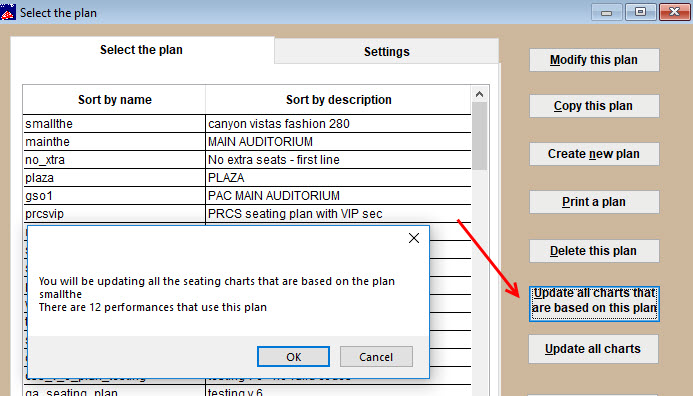Screen dimensions: 693x396
Task: Click Modify this plan button
Action: click(x=594, y=60)
